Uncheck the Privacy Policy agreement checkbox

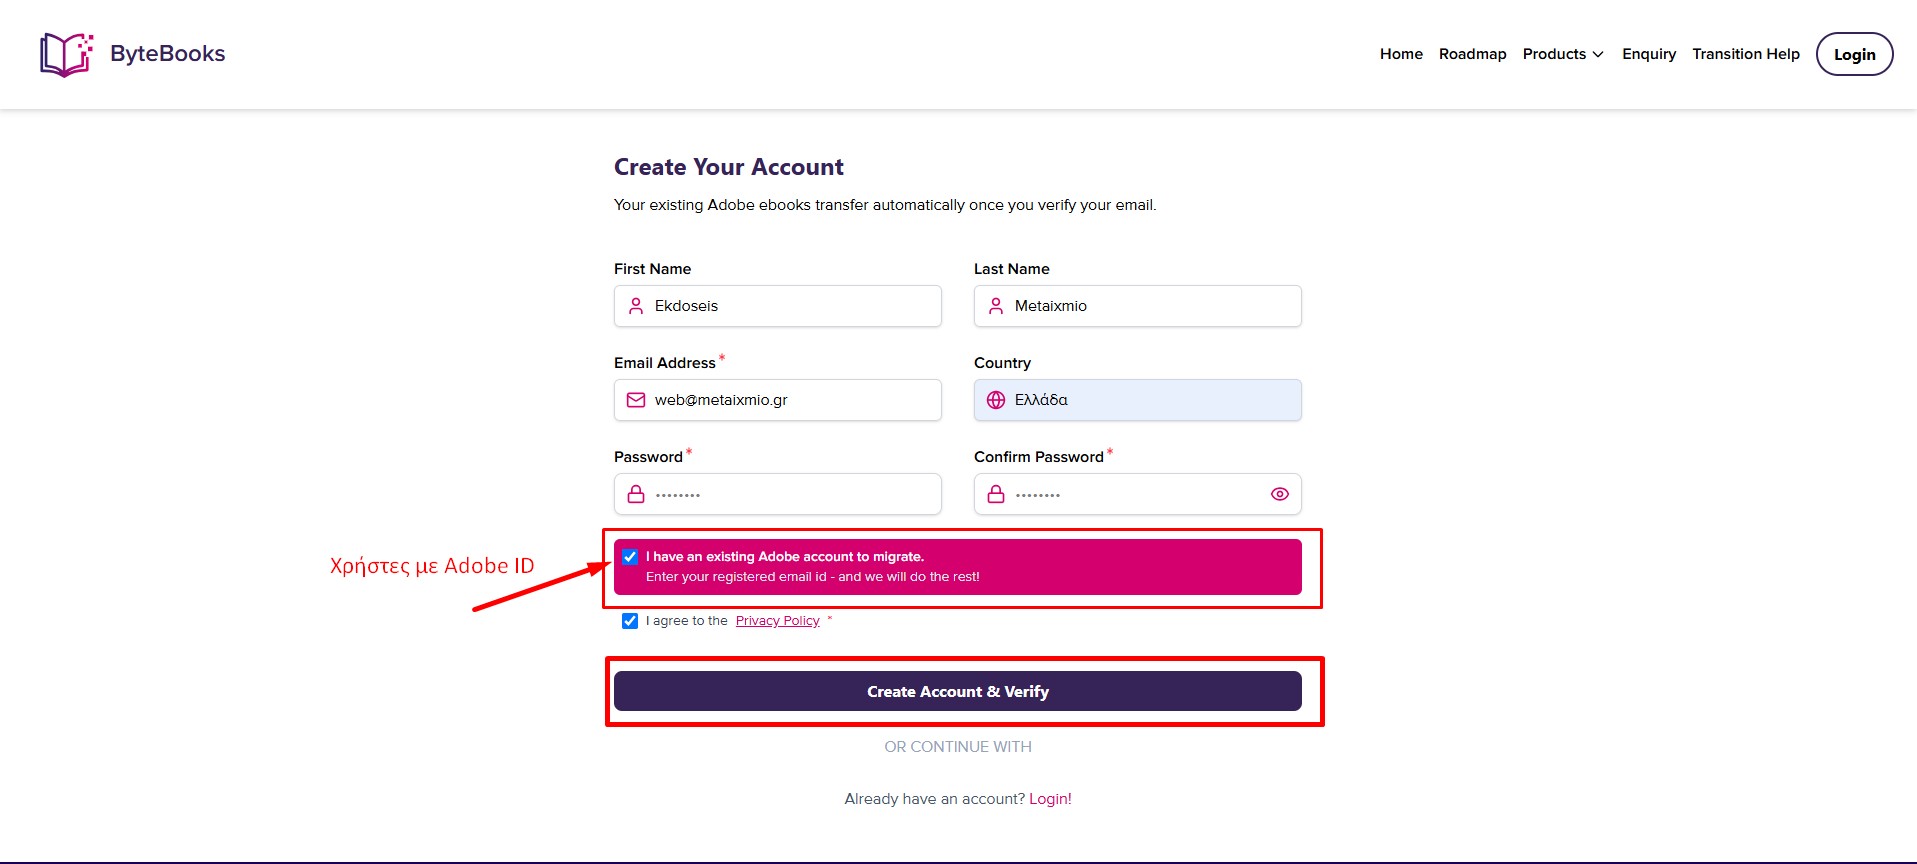coord(630,621)
